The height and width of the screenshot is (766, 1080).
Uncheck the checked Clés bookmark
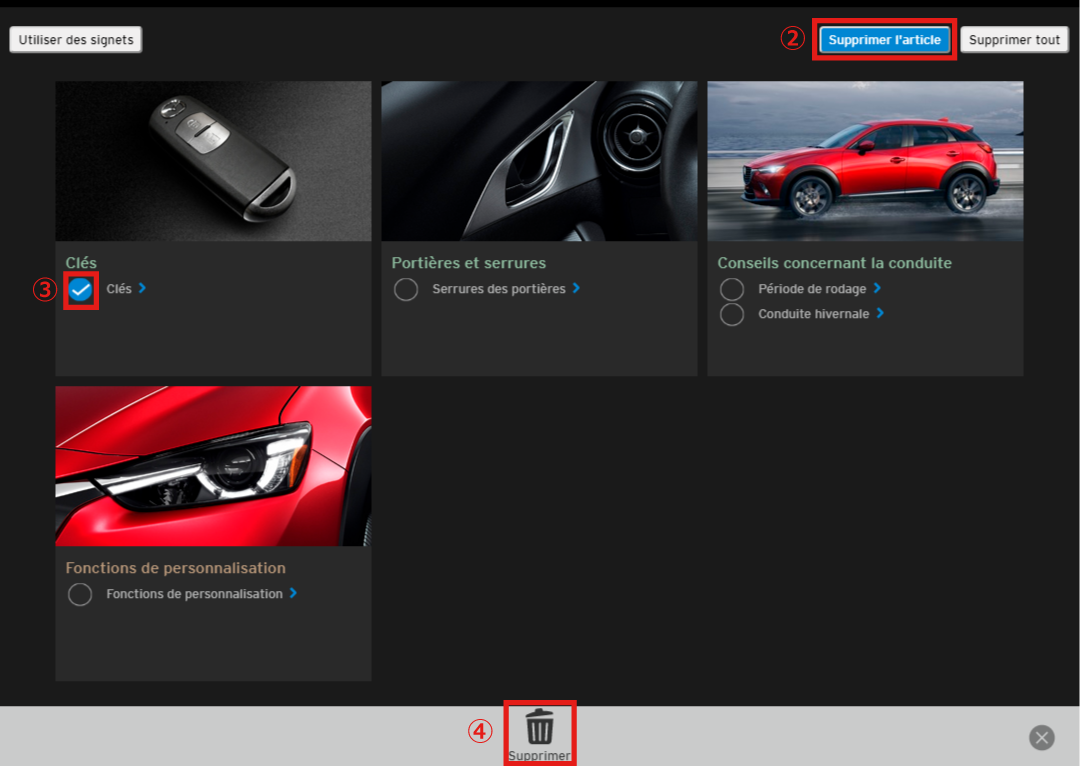(81, 290)
